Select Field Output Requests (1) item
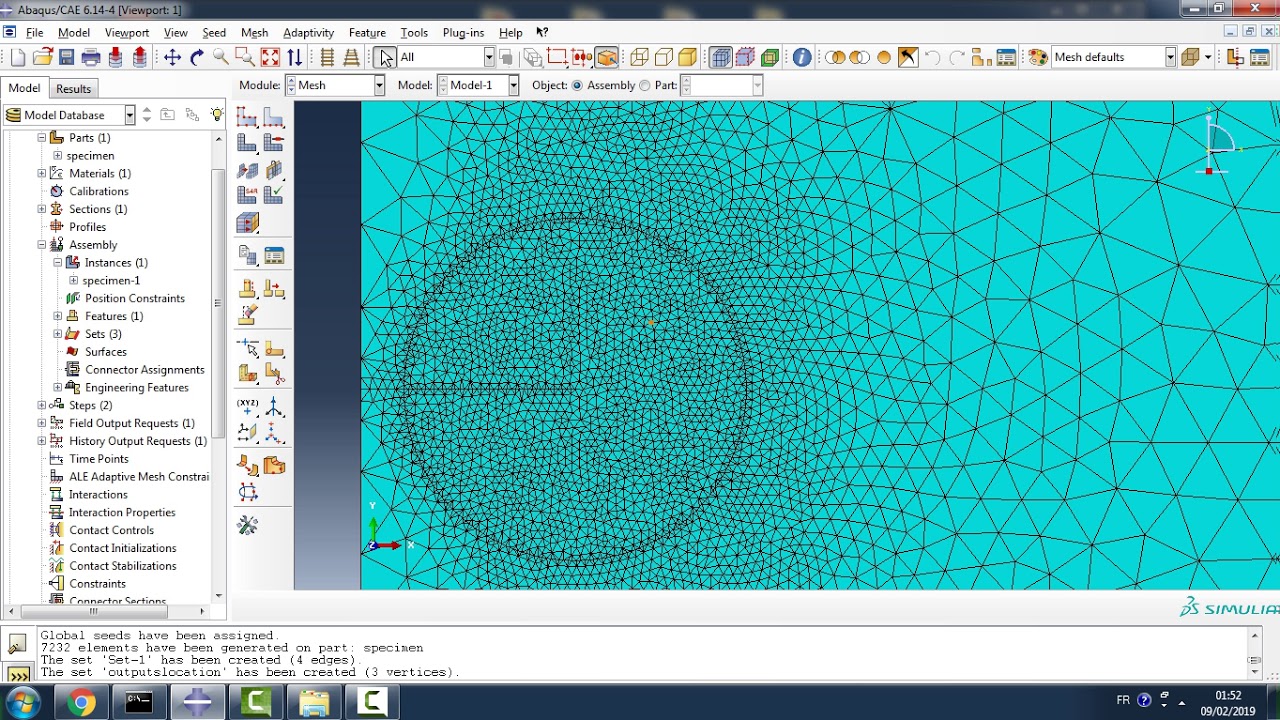The height and width of the screenshot is (720, 1280). (x=132, y=423)
